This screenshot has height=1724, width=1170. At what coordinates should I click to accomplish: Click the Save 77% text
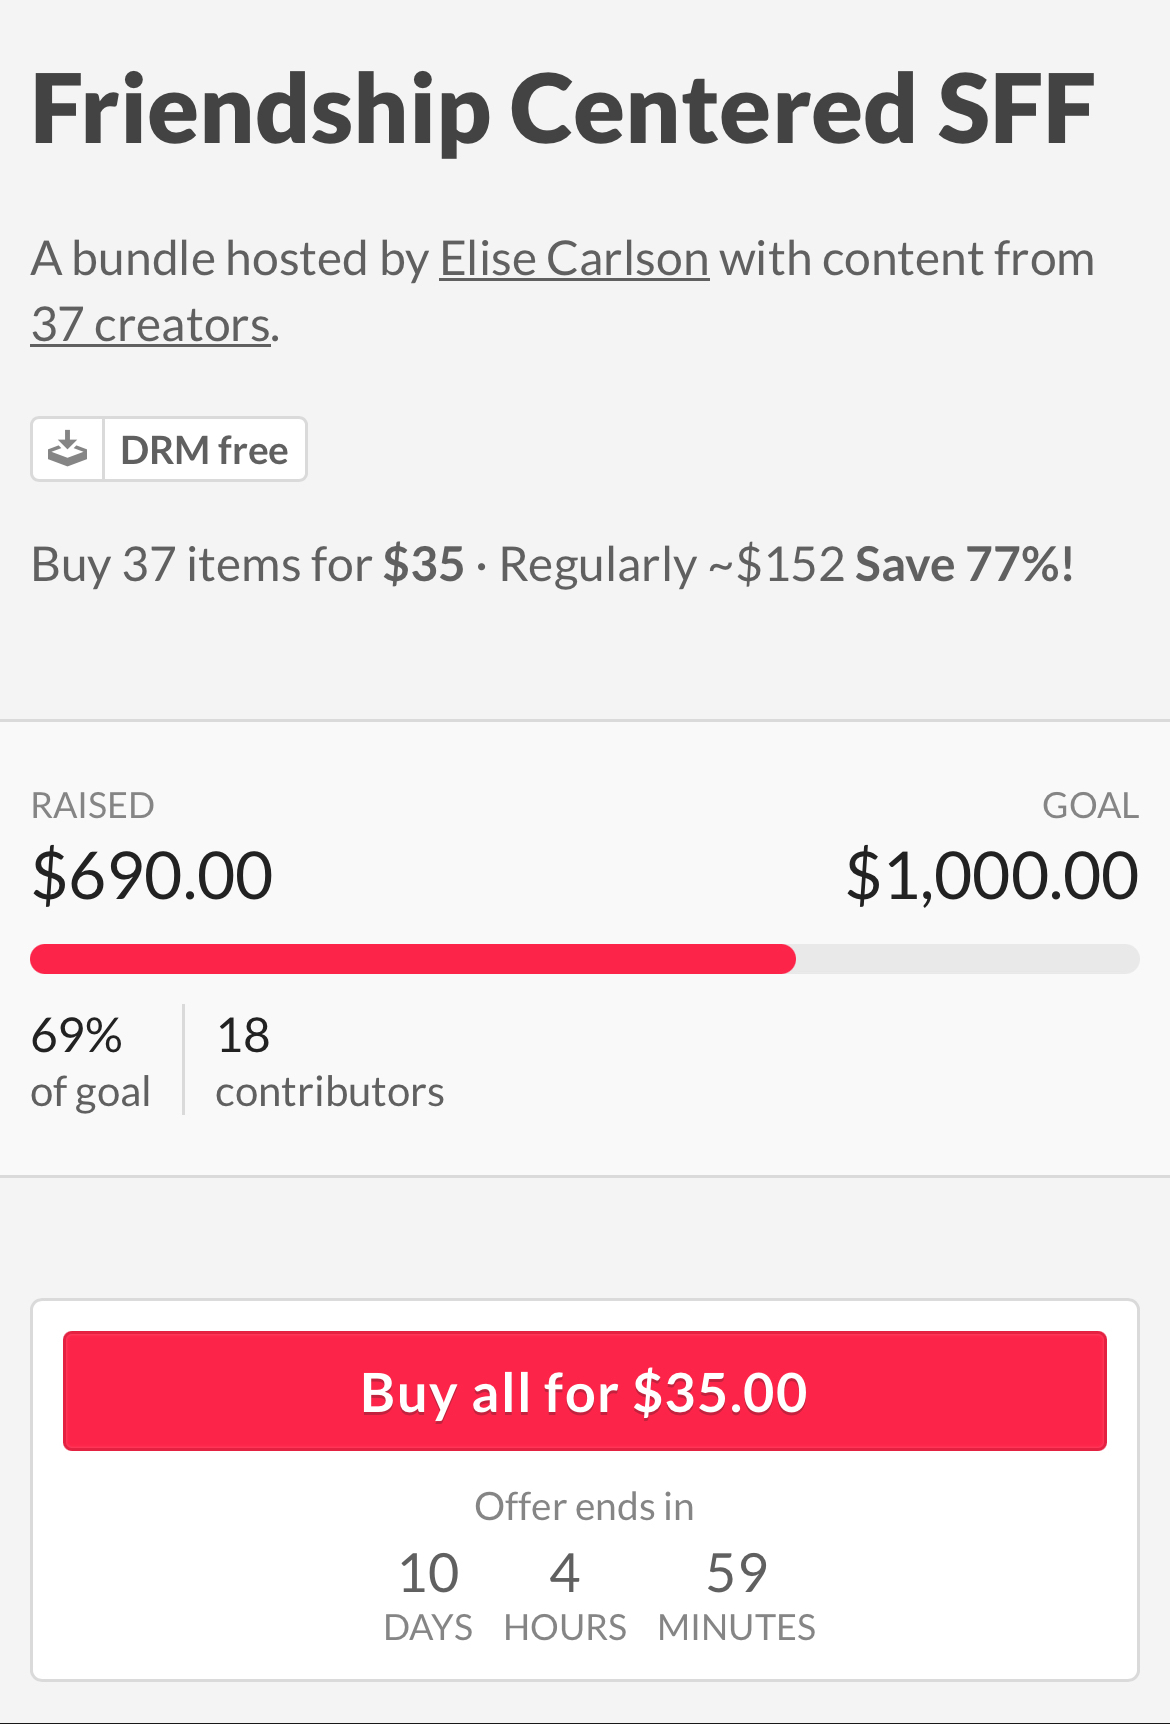[x=964, y=565]
